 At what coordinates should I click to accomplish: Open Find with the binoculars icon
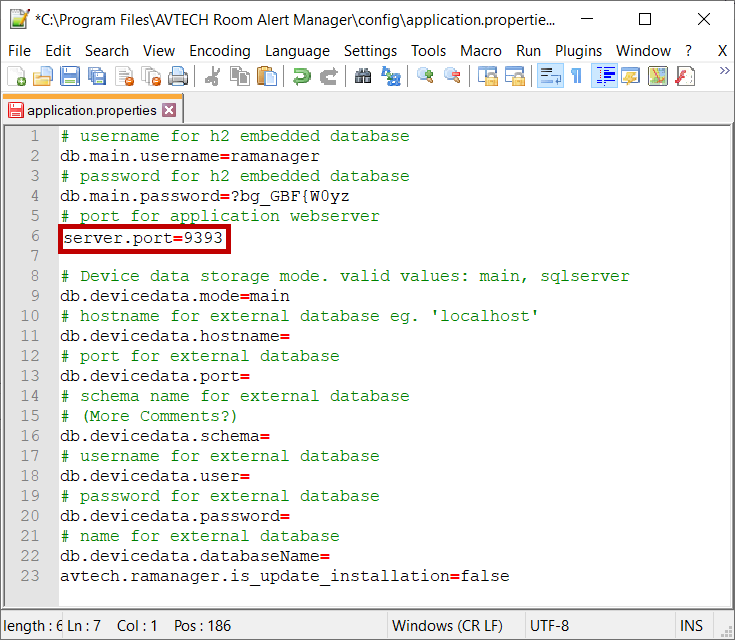363,77
